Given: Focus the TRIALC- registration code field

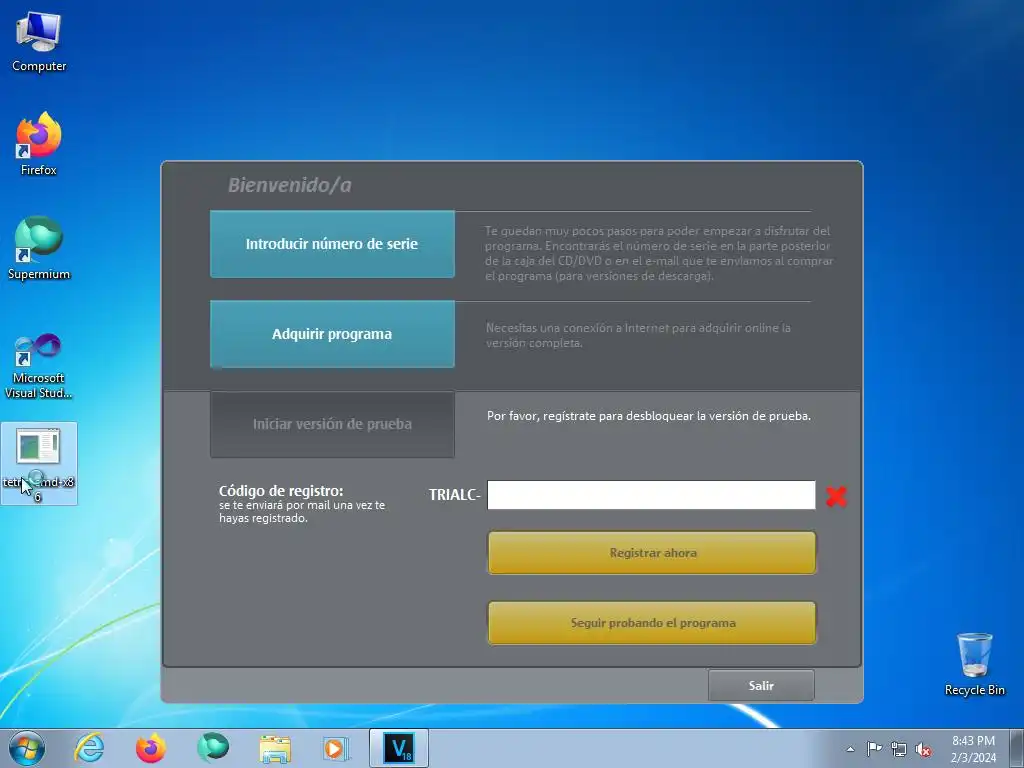Looking at the screenshot, I should [x=651, y=495].
